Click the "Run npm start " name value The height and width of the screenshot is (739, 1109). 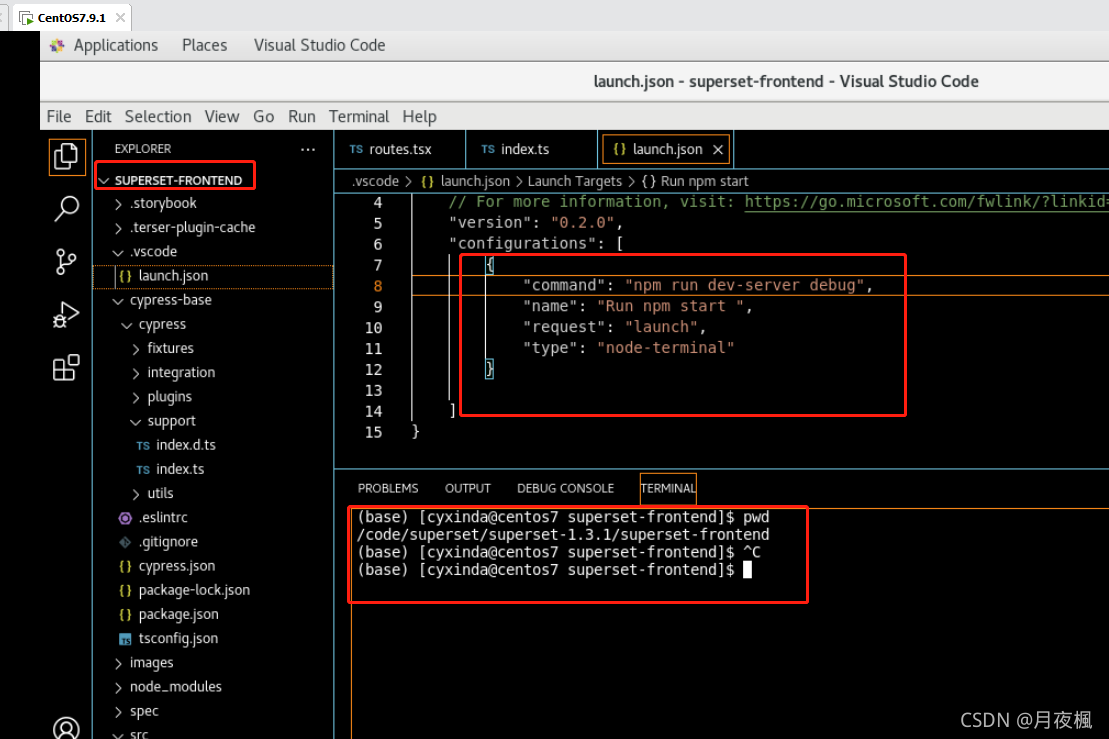pos(670,306)
